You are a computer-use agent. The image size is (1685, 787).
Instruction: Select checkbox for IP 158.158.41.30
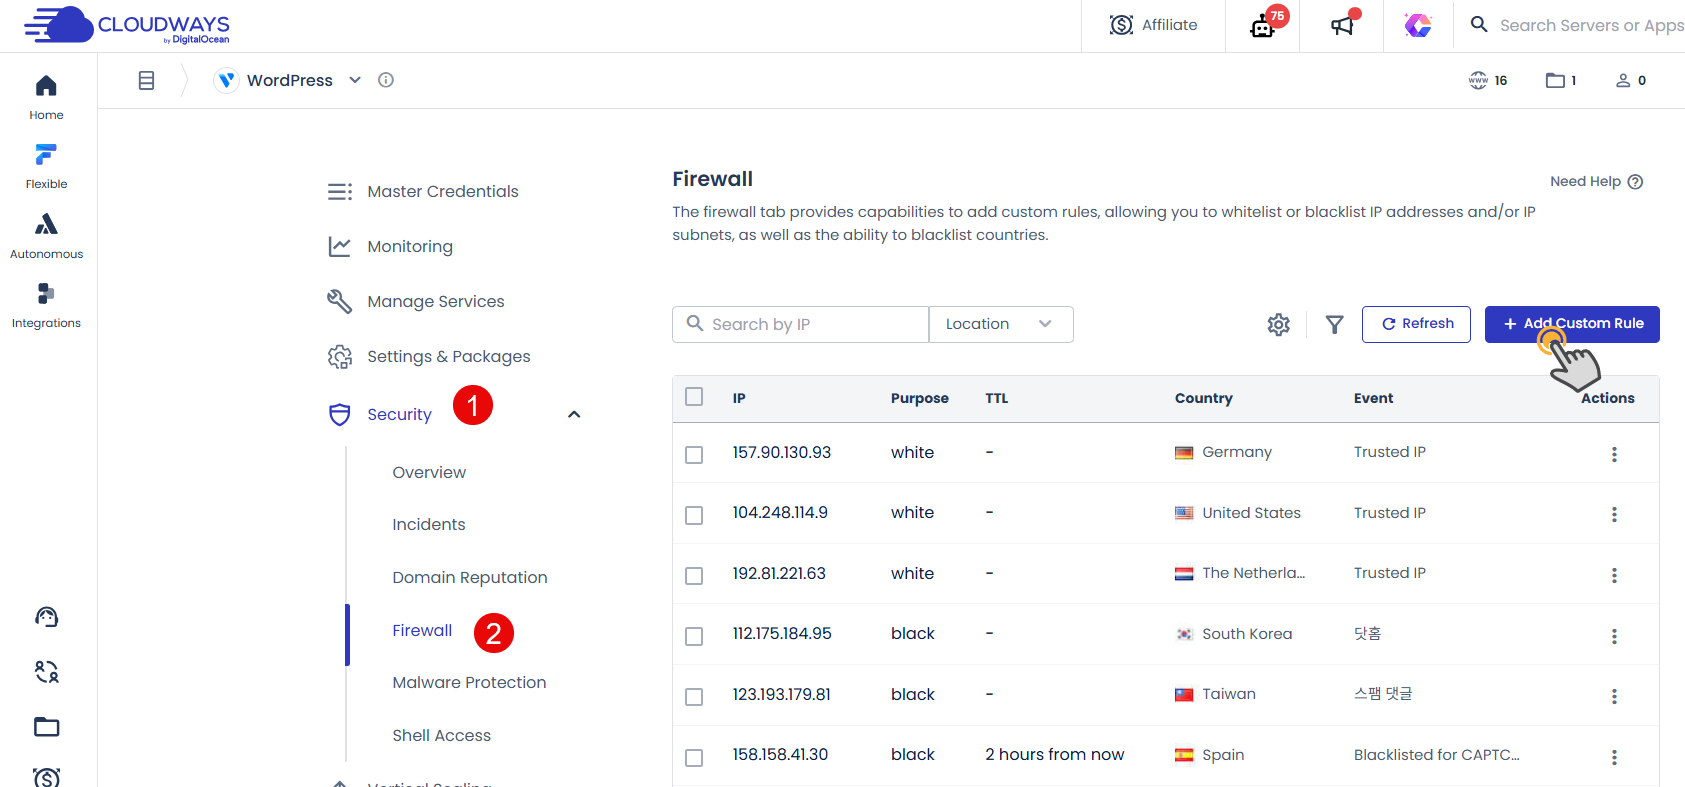coord(694,758)
